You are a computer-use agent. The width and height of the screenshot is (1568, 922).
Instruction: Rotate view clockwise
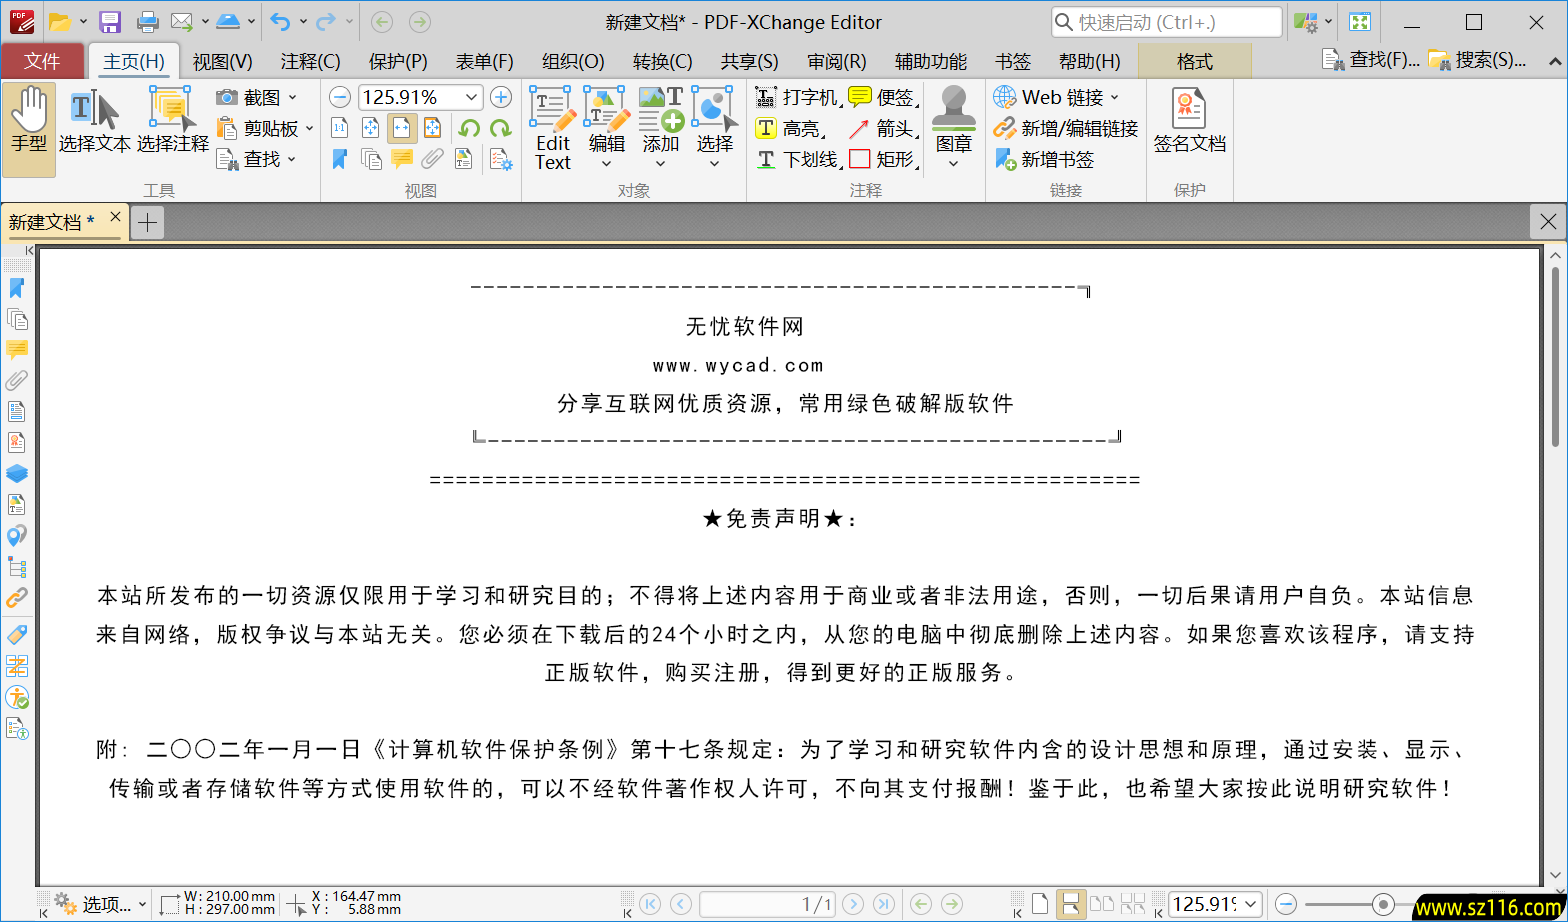(x=500, y=128)
